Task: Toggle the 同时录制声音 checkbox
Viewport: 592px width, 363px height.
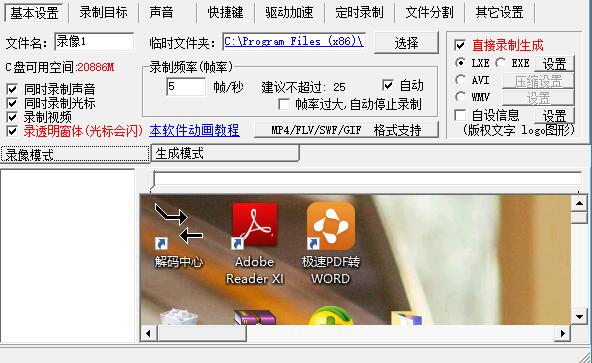Action: click(12, 90)
